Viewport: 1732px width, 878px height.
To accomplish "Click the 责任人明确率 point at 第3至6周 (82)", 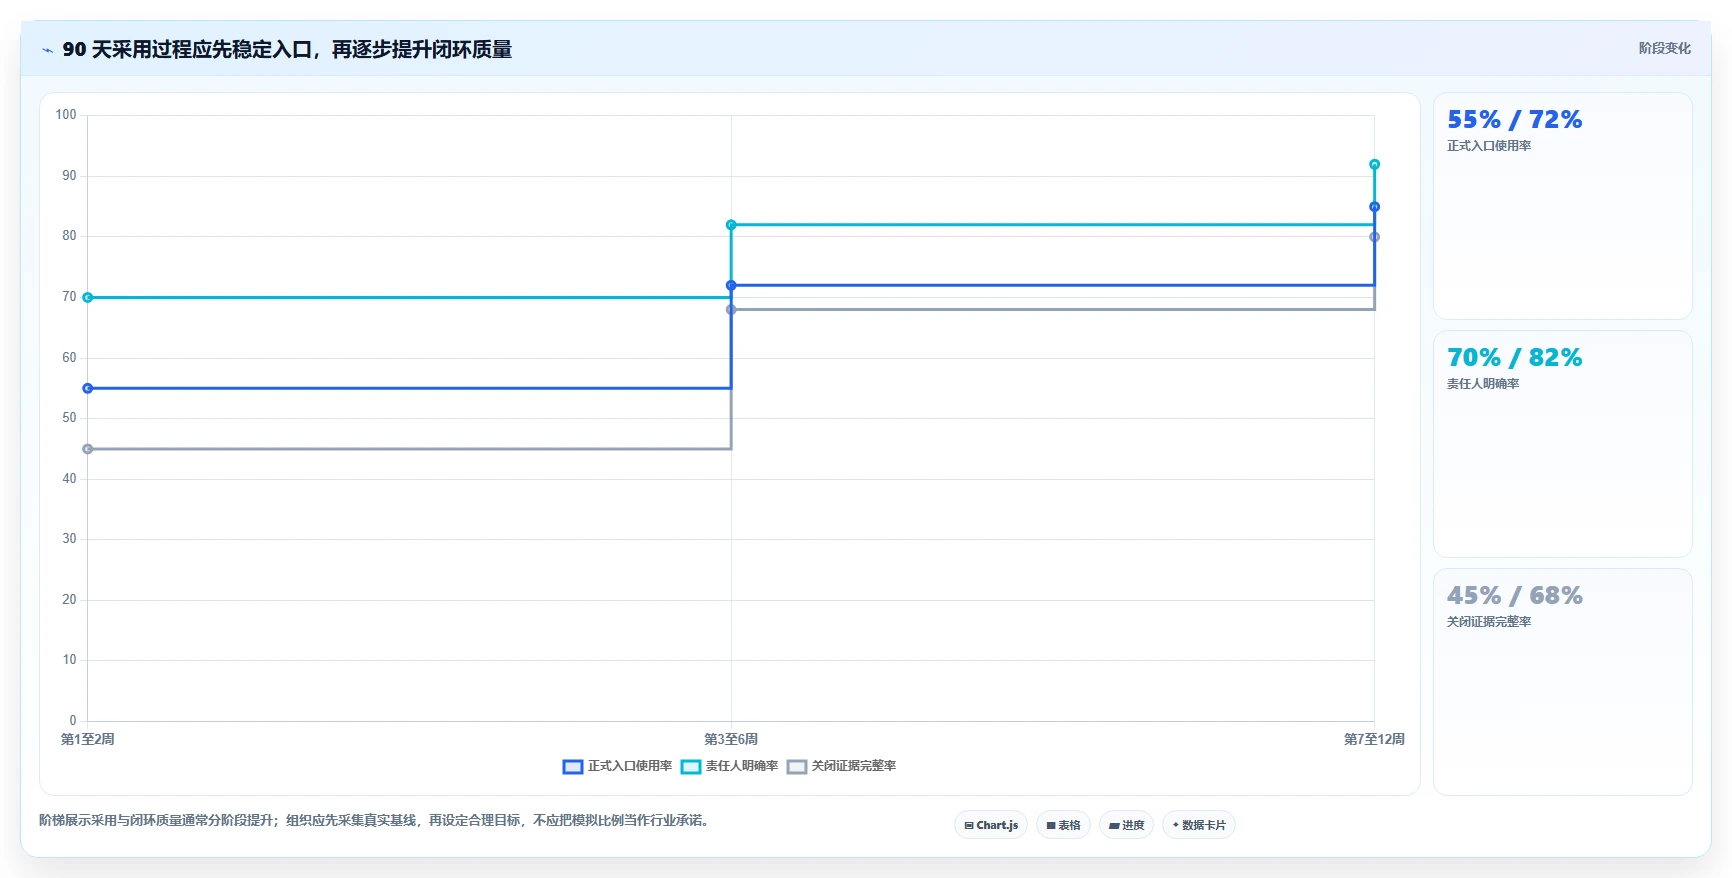I will (731, 225).
